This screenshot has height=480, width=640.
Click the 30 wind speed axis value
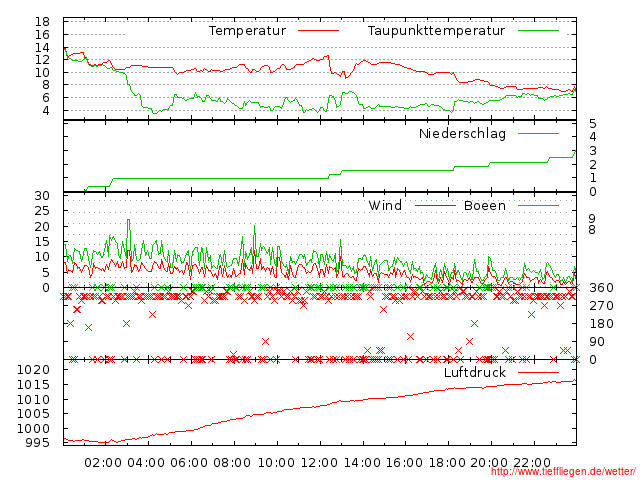[42, 196]
